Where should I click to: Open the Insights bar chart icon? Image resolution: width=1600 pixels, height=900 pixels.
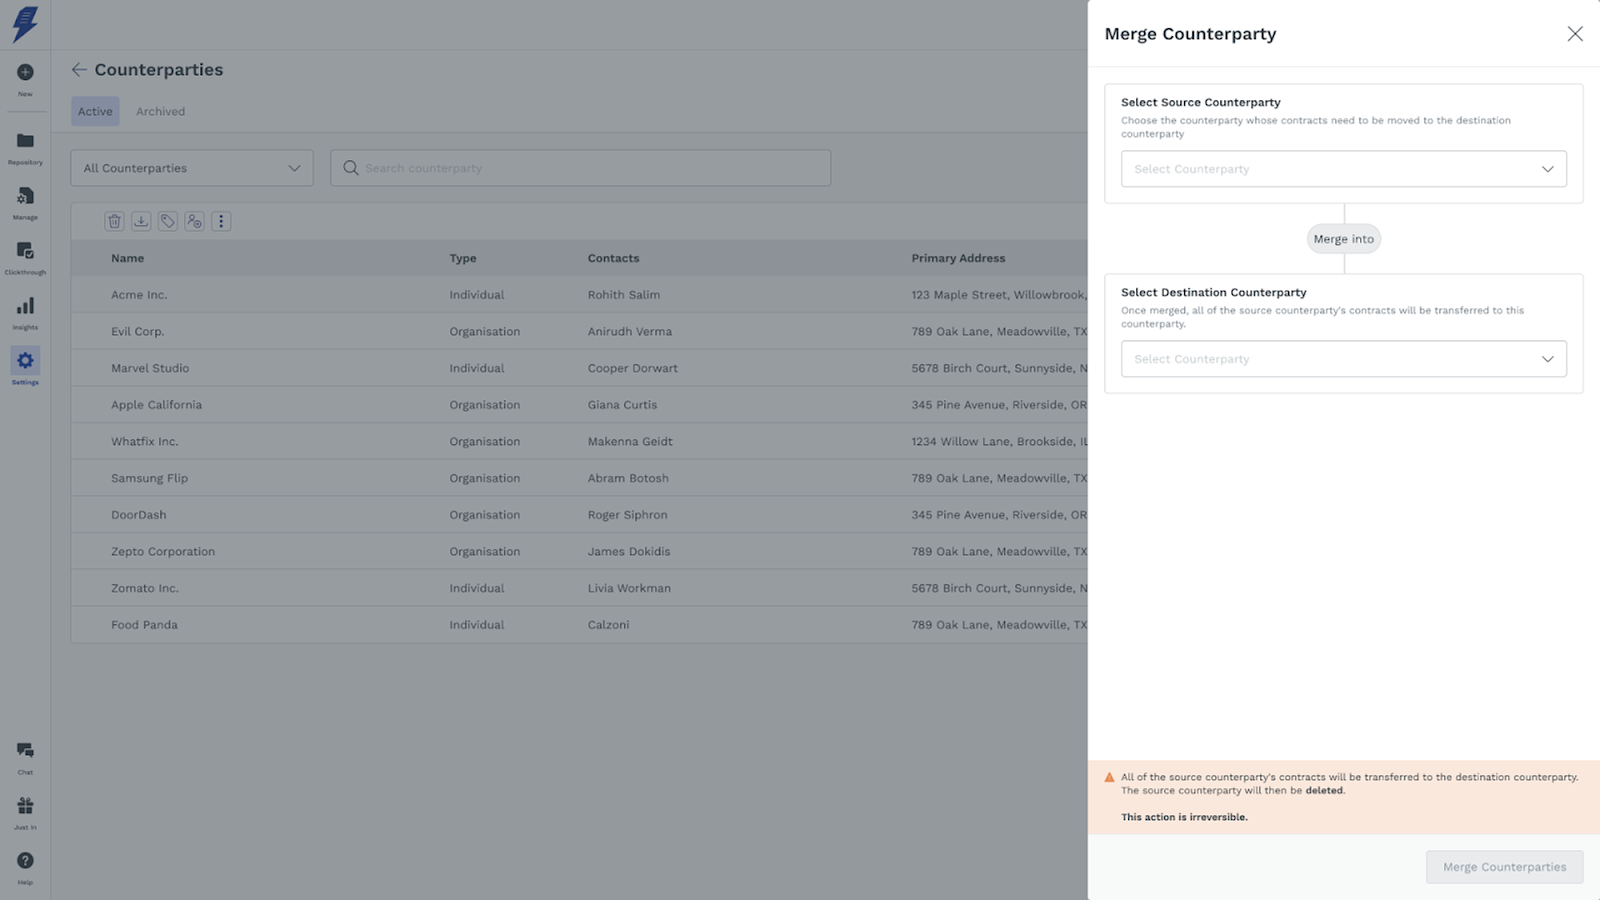(x=25, y=307)
